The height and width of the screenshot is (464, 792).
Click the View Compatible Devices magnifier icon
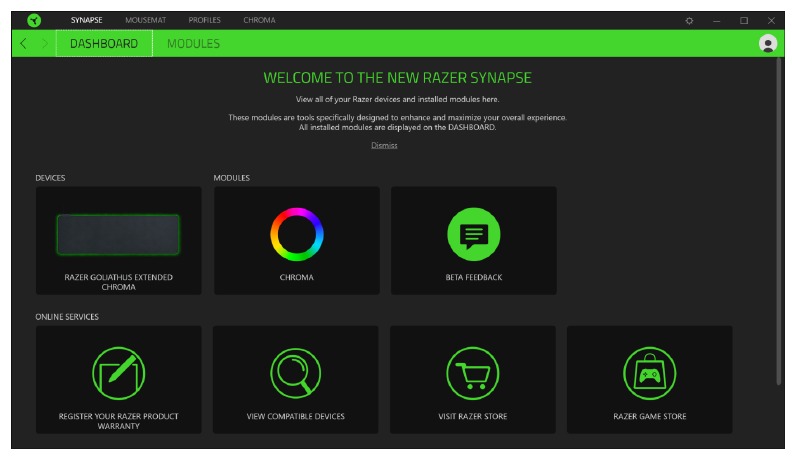tap(295, 373)
